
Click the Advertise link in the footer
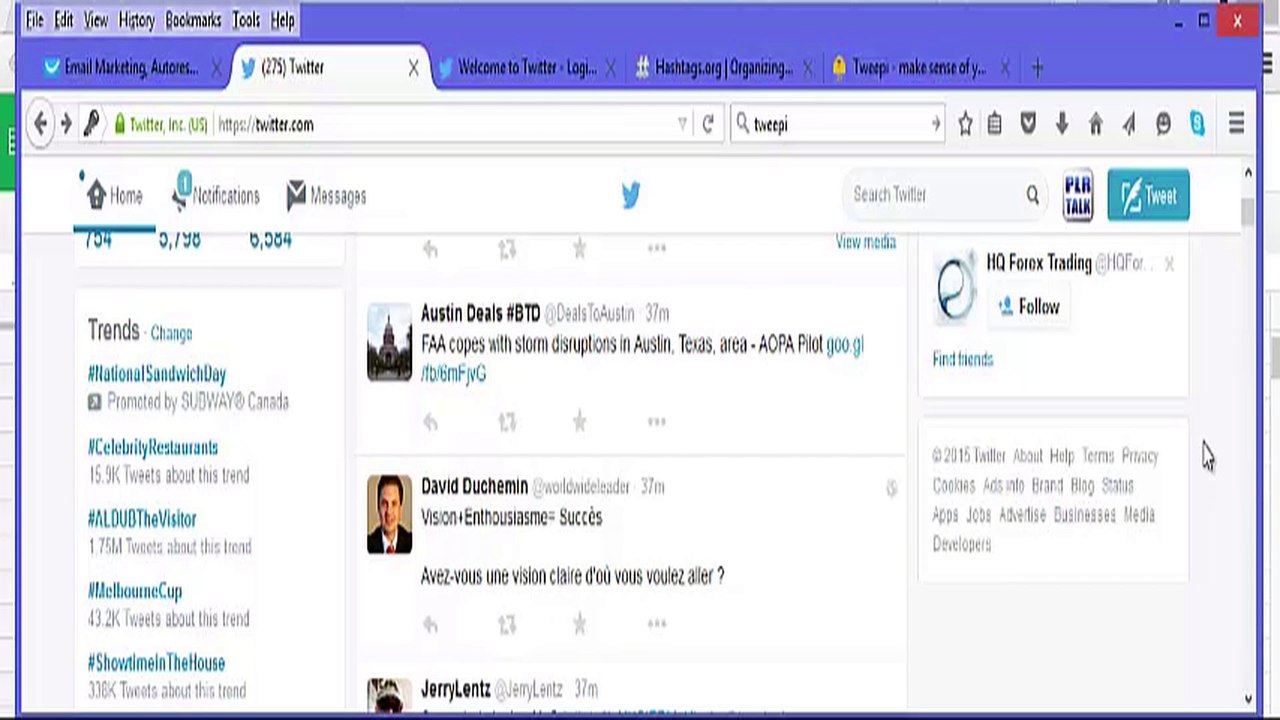click(1022, 515)
